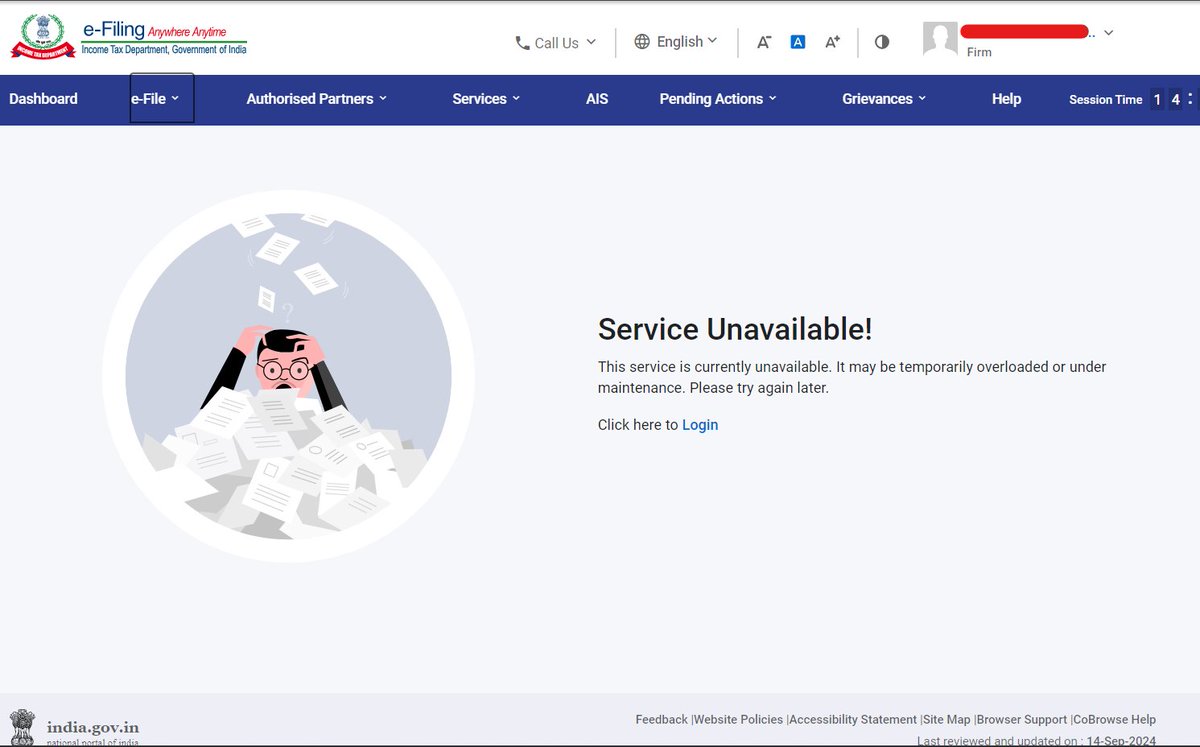The width and height of the screenshot is (1200, 747).
Task: Click the phone icon beside Call Us
Action: [x=521, y=43]
